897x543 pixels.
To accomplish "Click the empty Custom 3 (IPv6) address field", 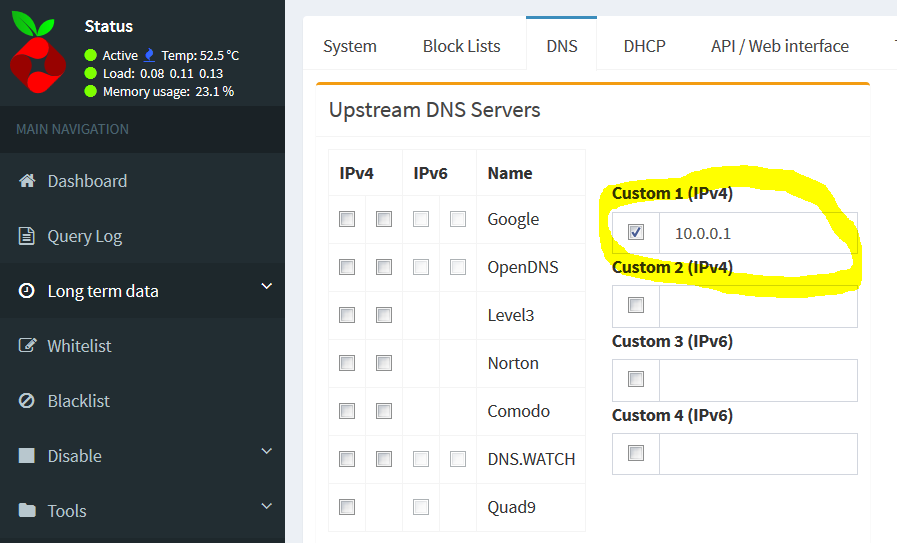I will (x=758, y=380).
